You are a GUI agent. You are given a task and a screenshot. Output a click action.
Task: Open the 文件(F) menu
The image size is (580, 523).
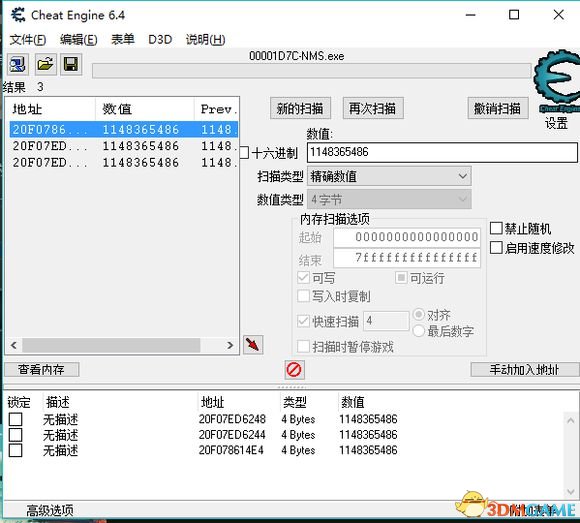click(28, 40)
